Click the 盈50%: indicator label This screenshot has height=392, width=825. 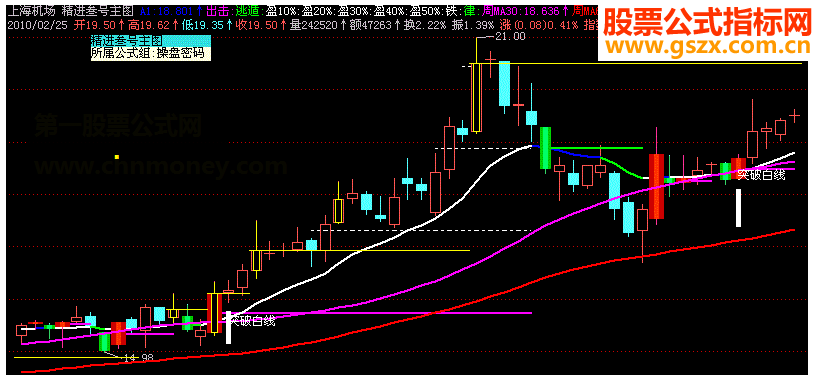point(427,11)
